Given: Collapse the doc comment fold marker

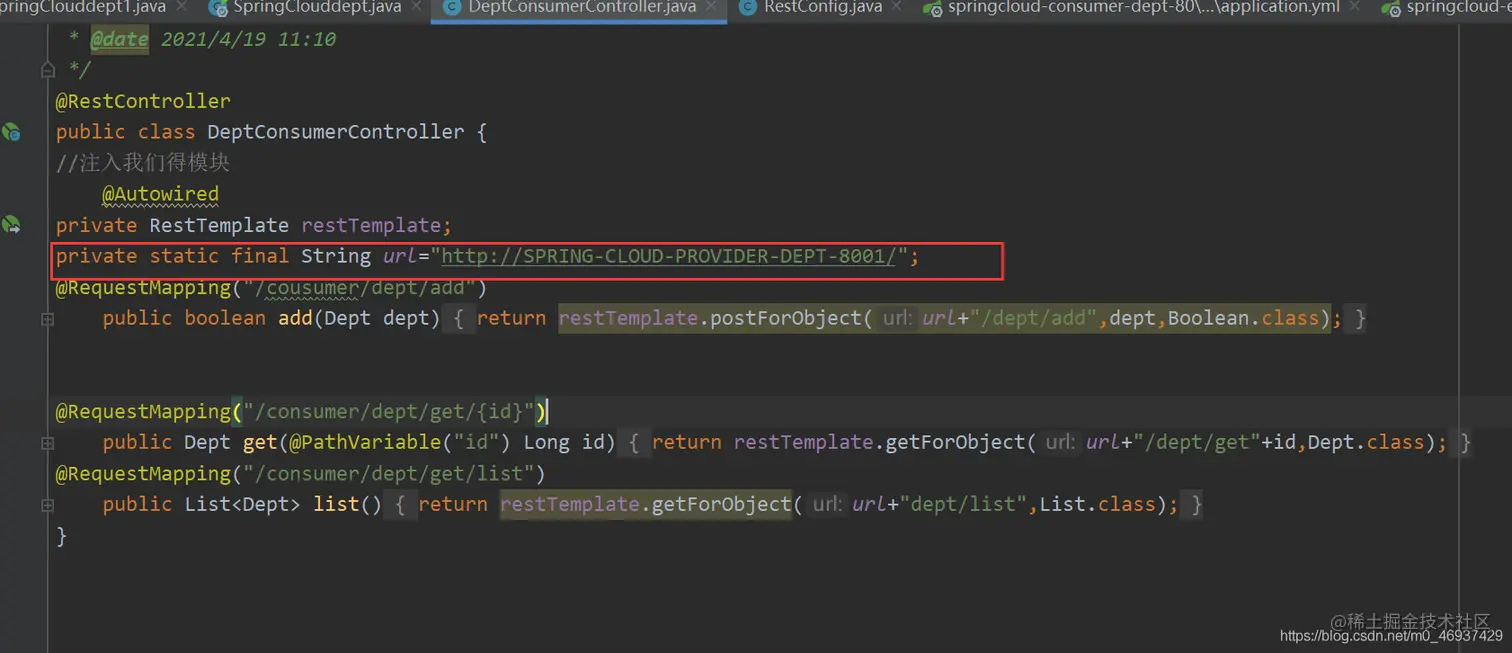Looking at the screenshot, I should (47, 70).
